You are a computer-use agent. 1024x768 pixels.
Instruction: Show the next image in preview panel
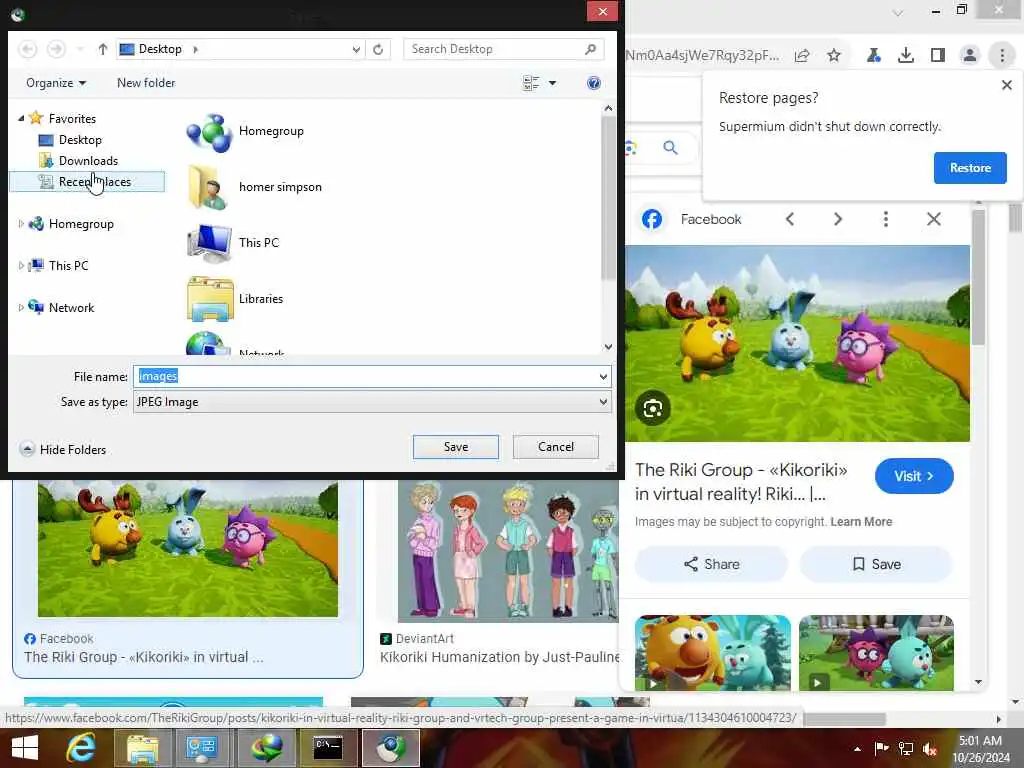pos(838,219)
